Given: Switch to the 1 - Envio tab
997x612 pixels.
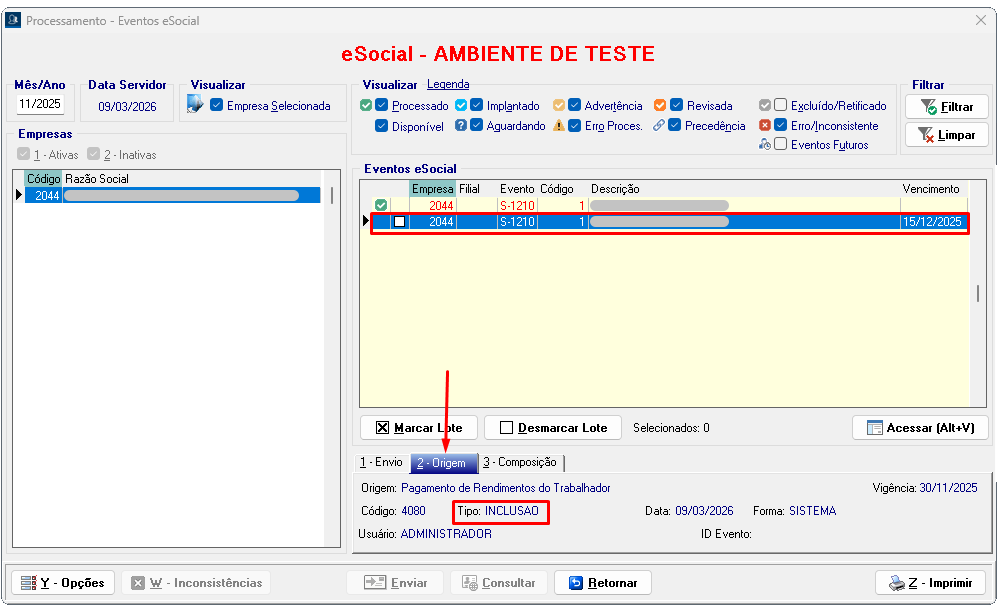Looking at the screenshot, I should click(381, 463).
